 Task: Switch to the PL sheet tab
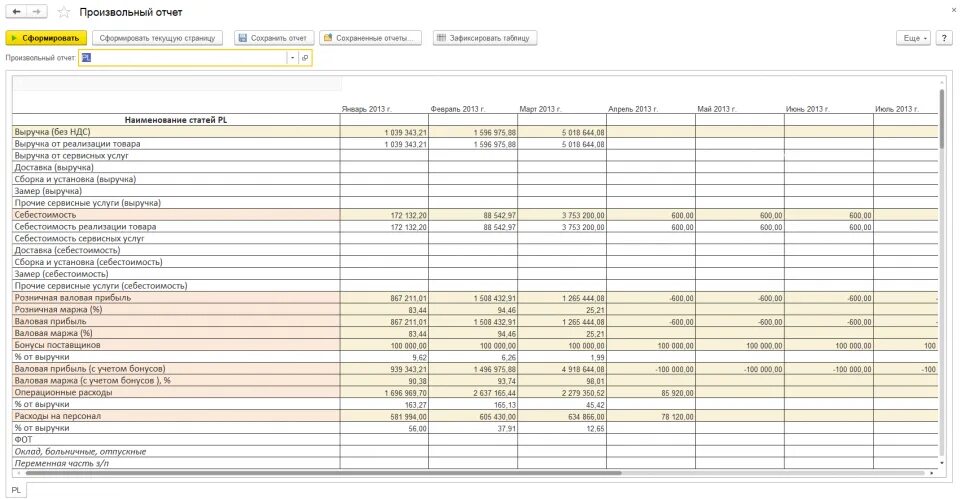17,490
